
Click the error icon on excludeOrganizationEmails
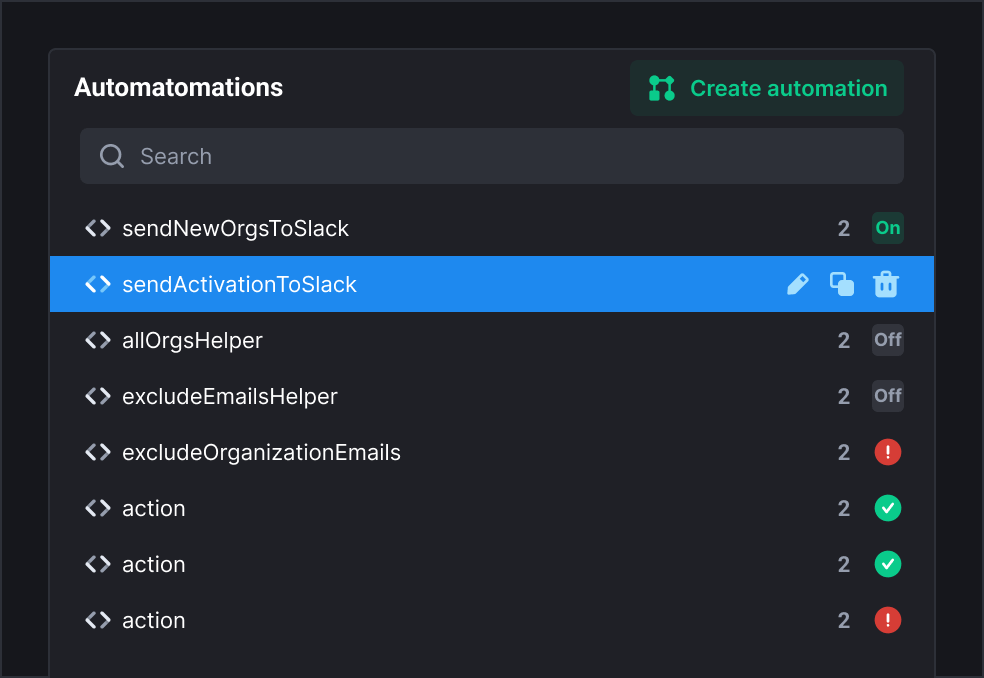887,452
